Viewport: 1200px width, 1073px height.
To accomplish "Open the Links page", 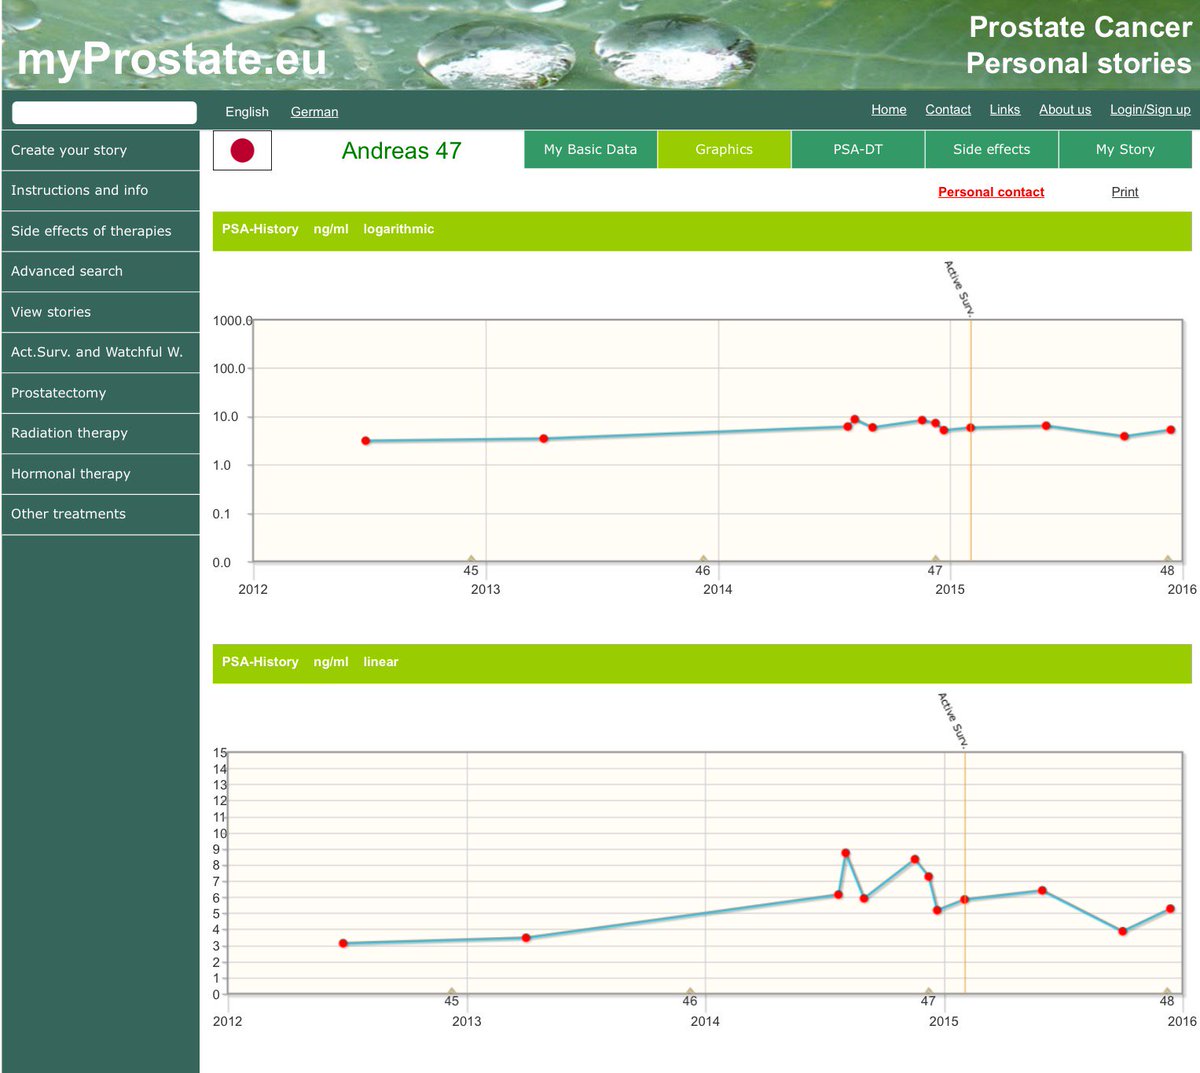I will click(x=1005, y=110).
